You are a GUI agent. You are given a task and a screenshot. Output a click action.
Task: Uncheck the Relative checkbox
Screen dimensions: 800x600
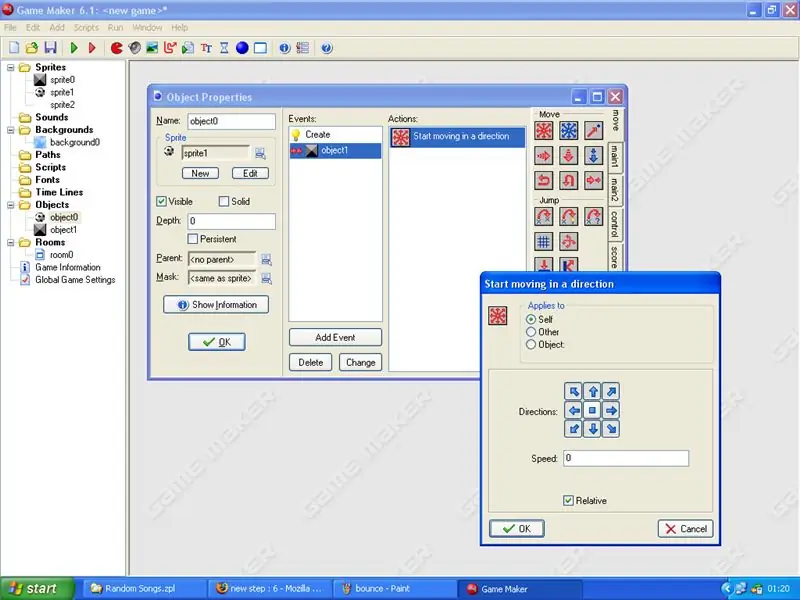568,501
